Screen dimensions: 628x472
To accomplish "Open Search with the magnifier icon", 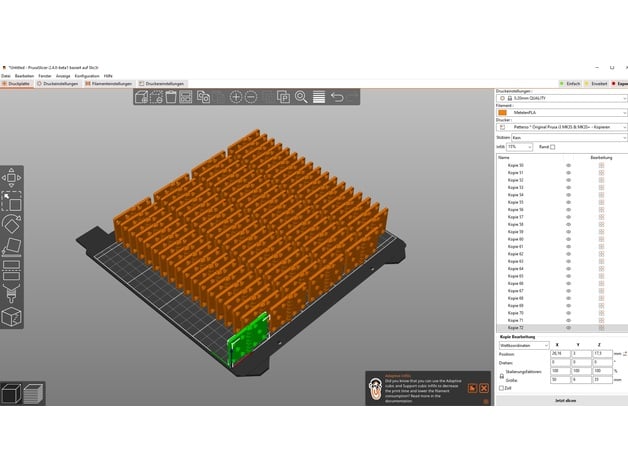I will (x=301, y=97).
